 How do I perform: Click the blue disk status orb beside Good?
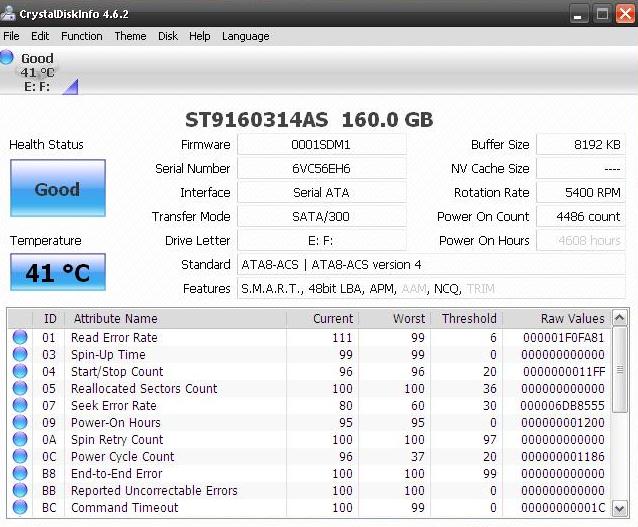pos(7,57)
